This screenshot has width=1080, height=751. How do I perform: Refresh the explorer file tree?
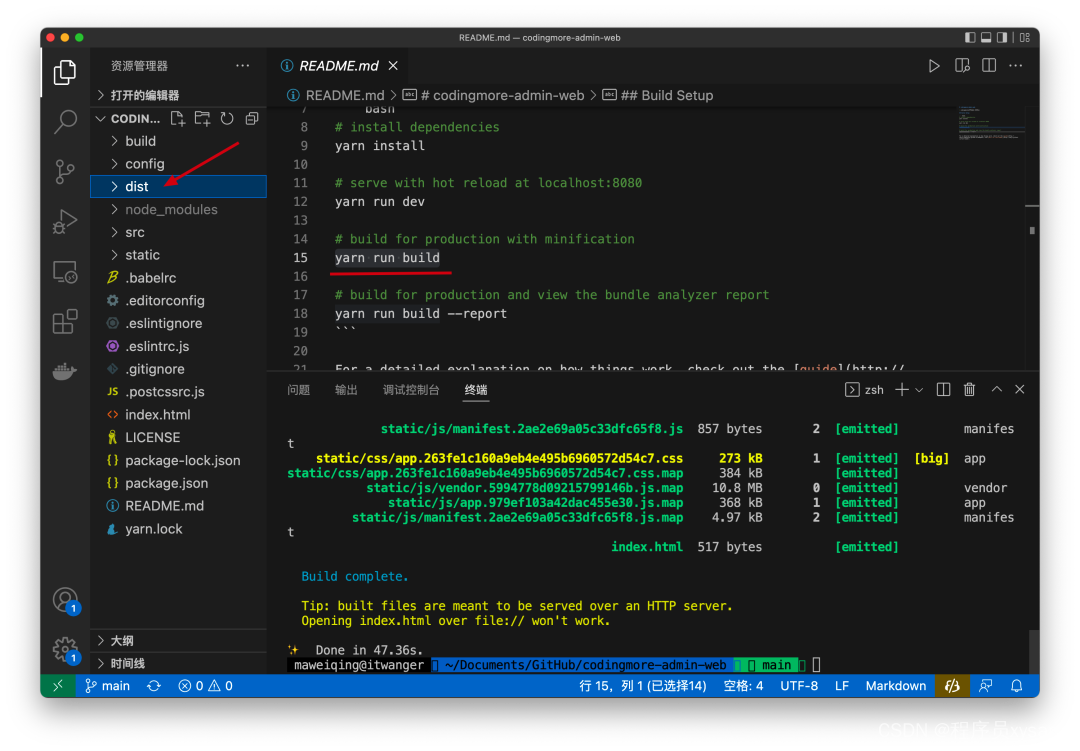tap(227, 119)
